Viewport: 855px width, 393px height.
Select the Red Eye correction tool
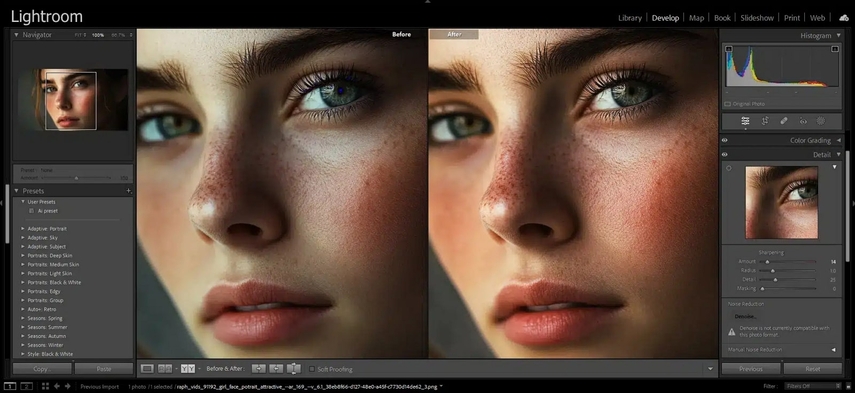803,121
